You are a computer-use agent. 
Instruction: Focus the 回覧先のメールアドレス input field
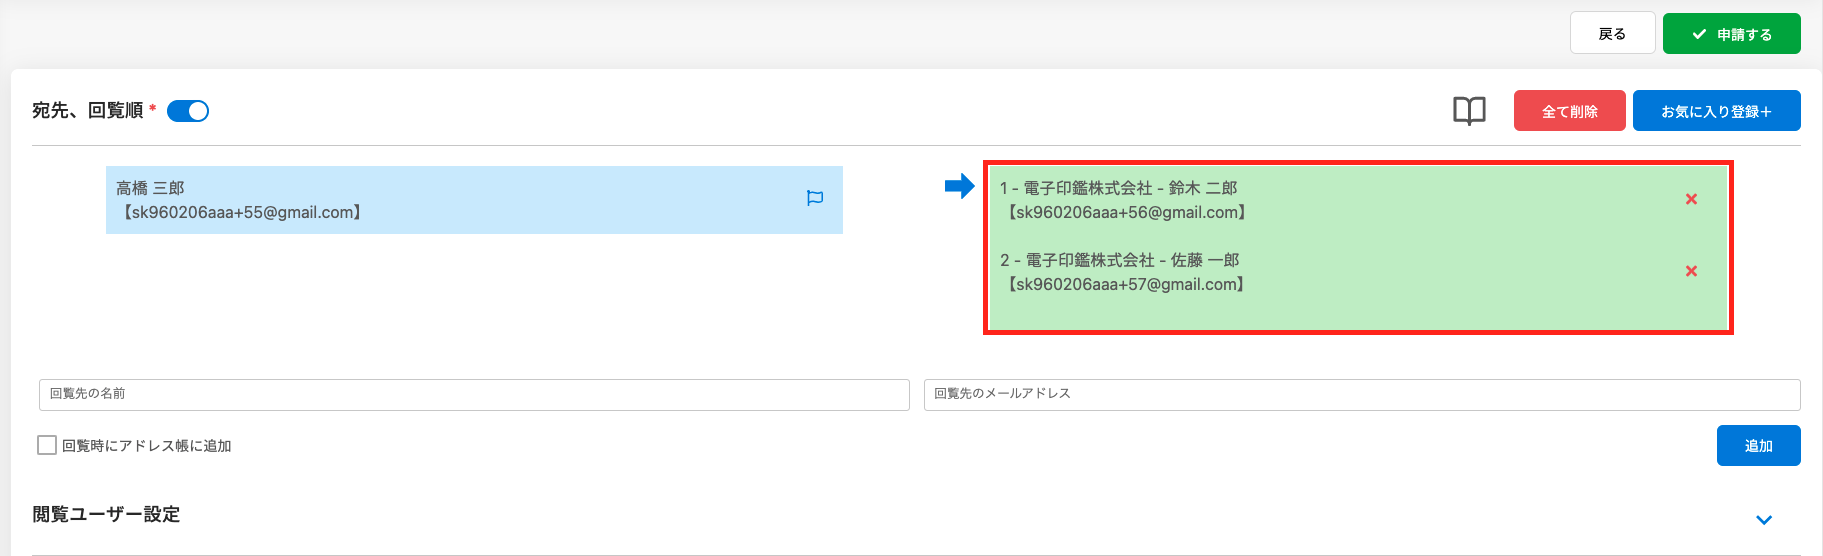pyautogui.click(x=1362, y=394)
